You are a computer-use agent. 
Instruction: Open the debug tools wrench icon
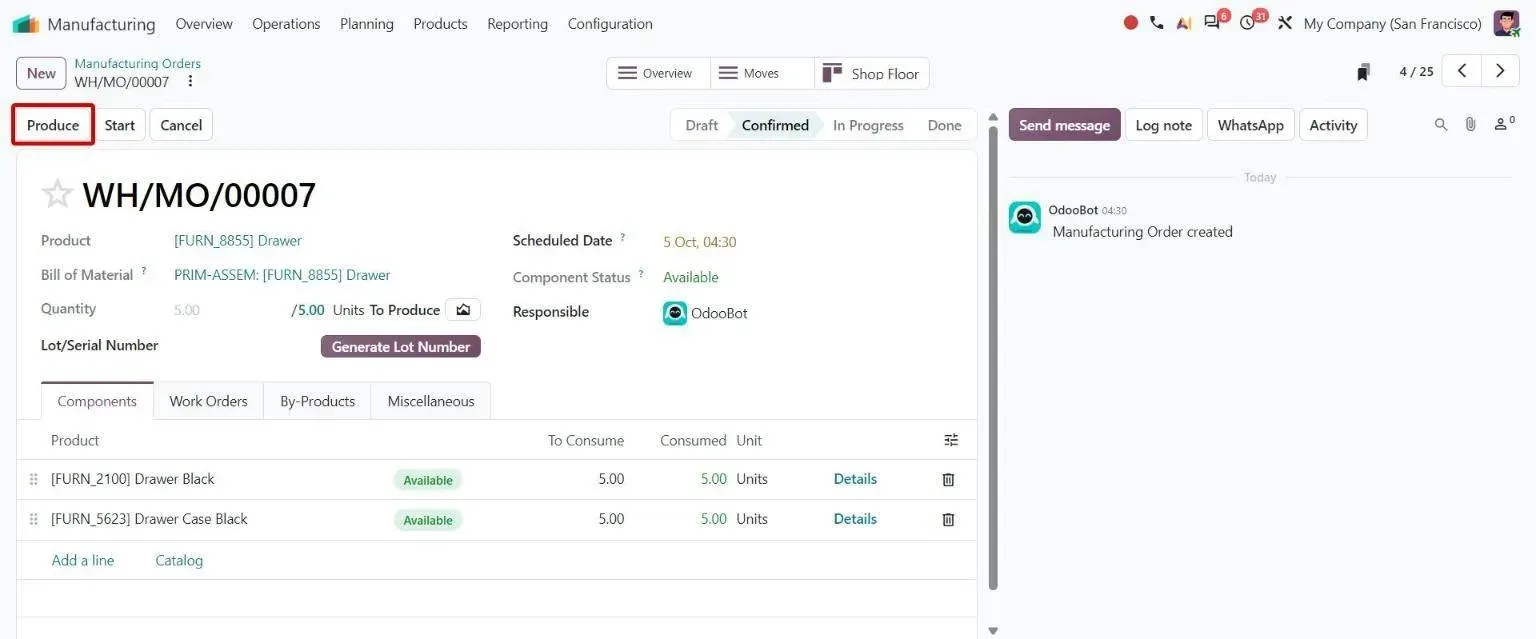[1285, 23]
